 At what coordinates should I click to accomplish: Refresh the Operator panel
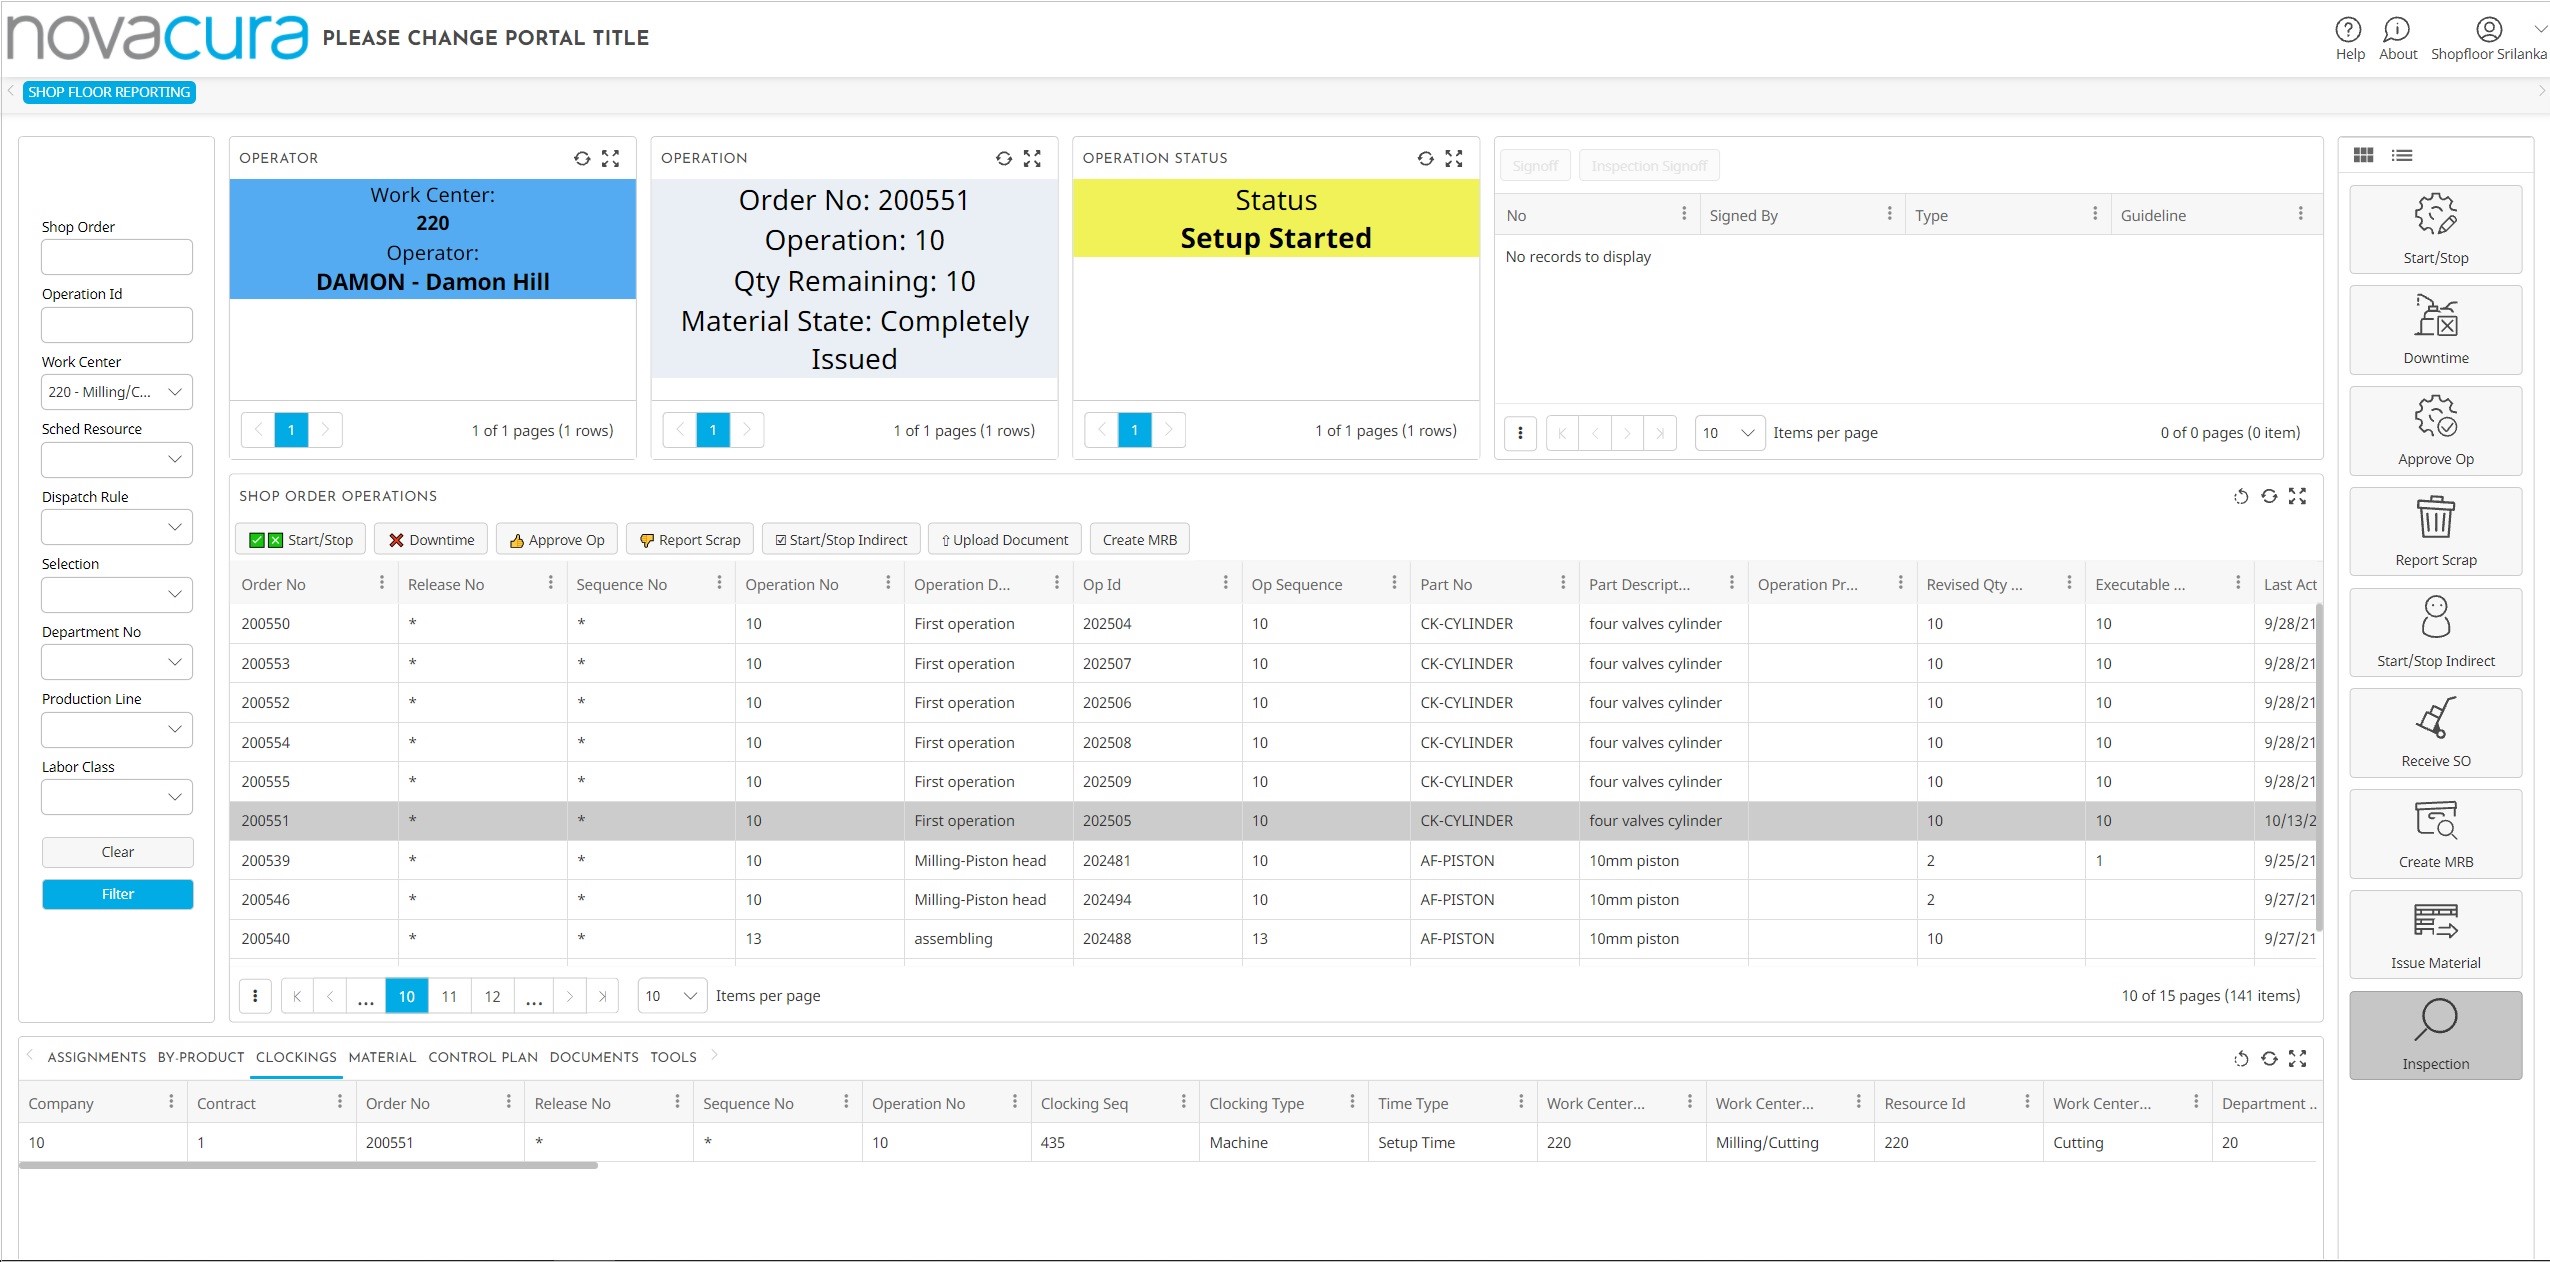(x=582, y=158)
